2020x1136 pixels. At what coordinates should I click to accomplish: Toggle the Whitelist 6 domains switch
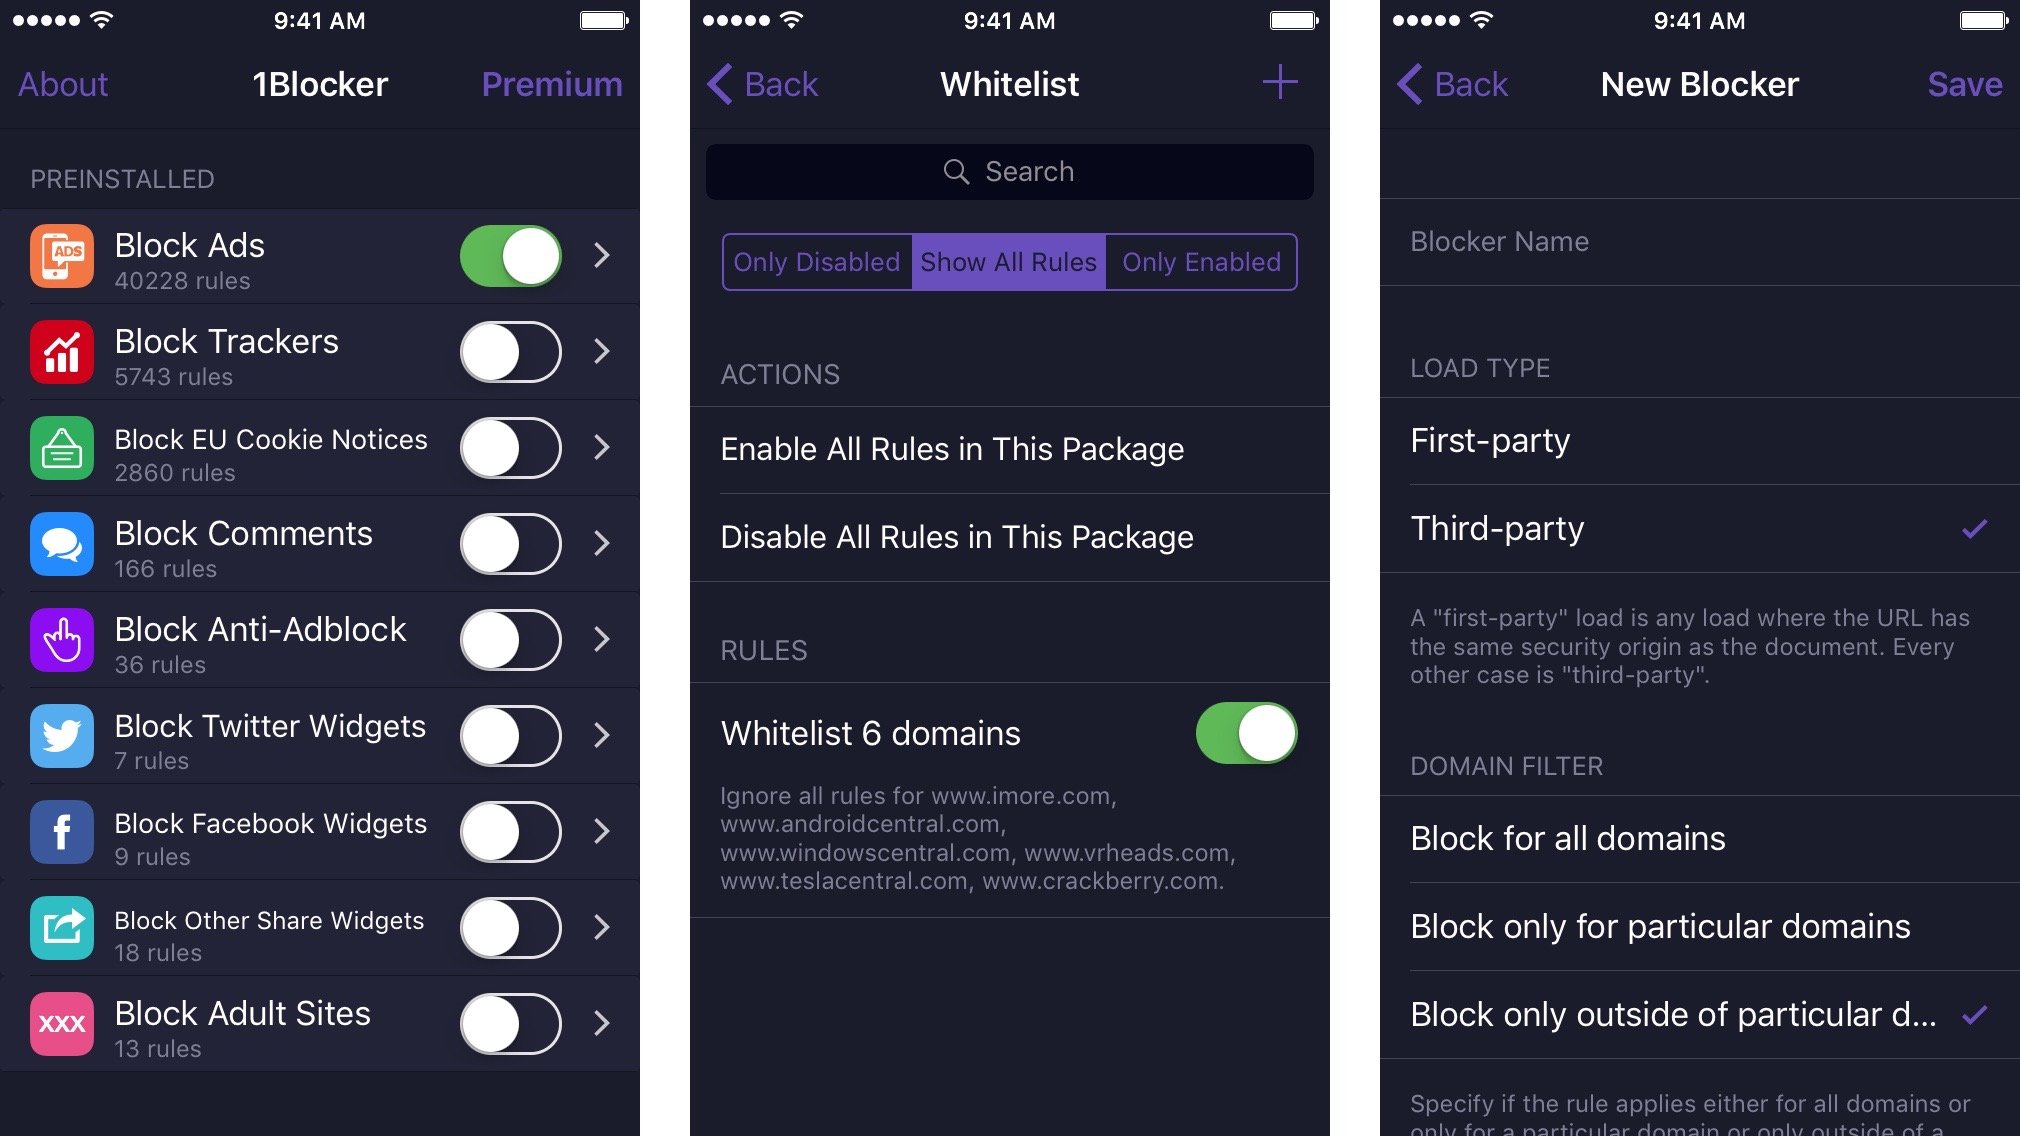[x=1244, y=732]
